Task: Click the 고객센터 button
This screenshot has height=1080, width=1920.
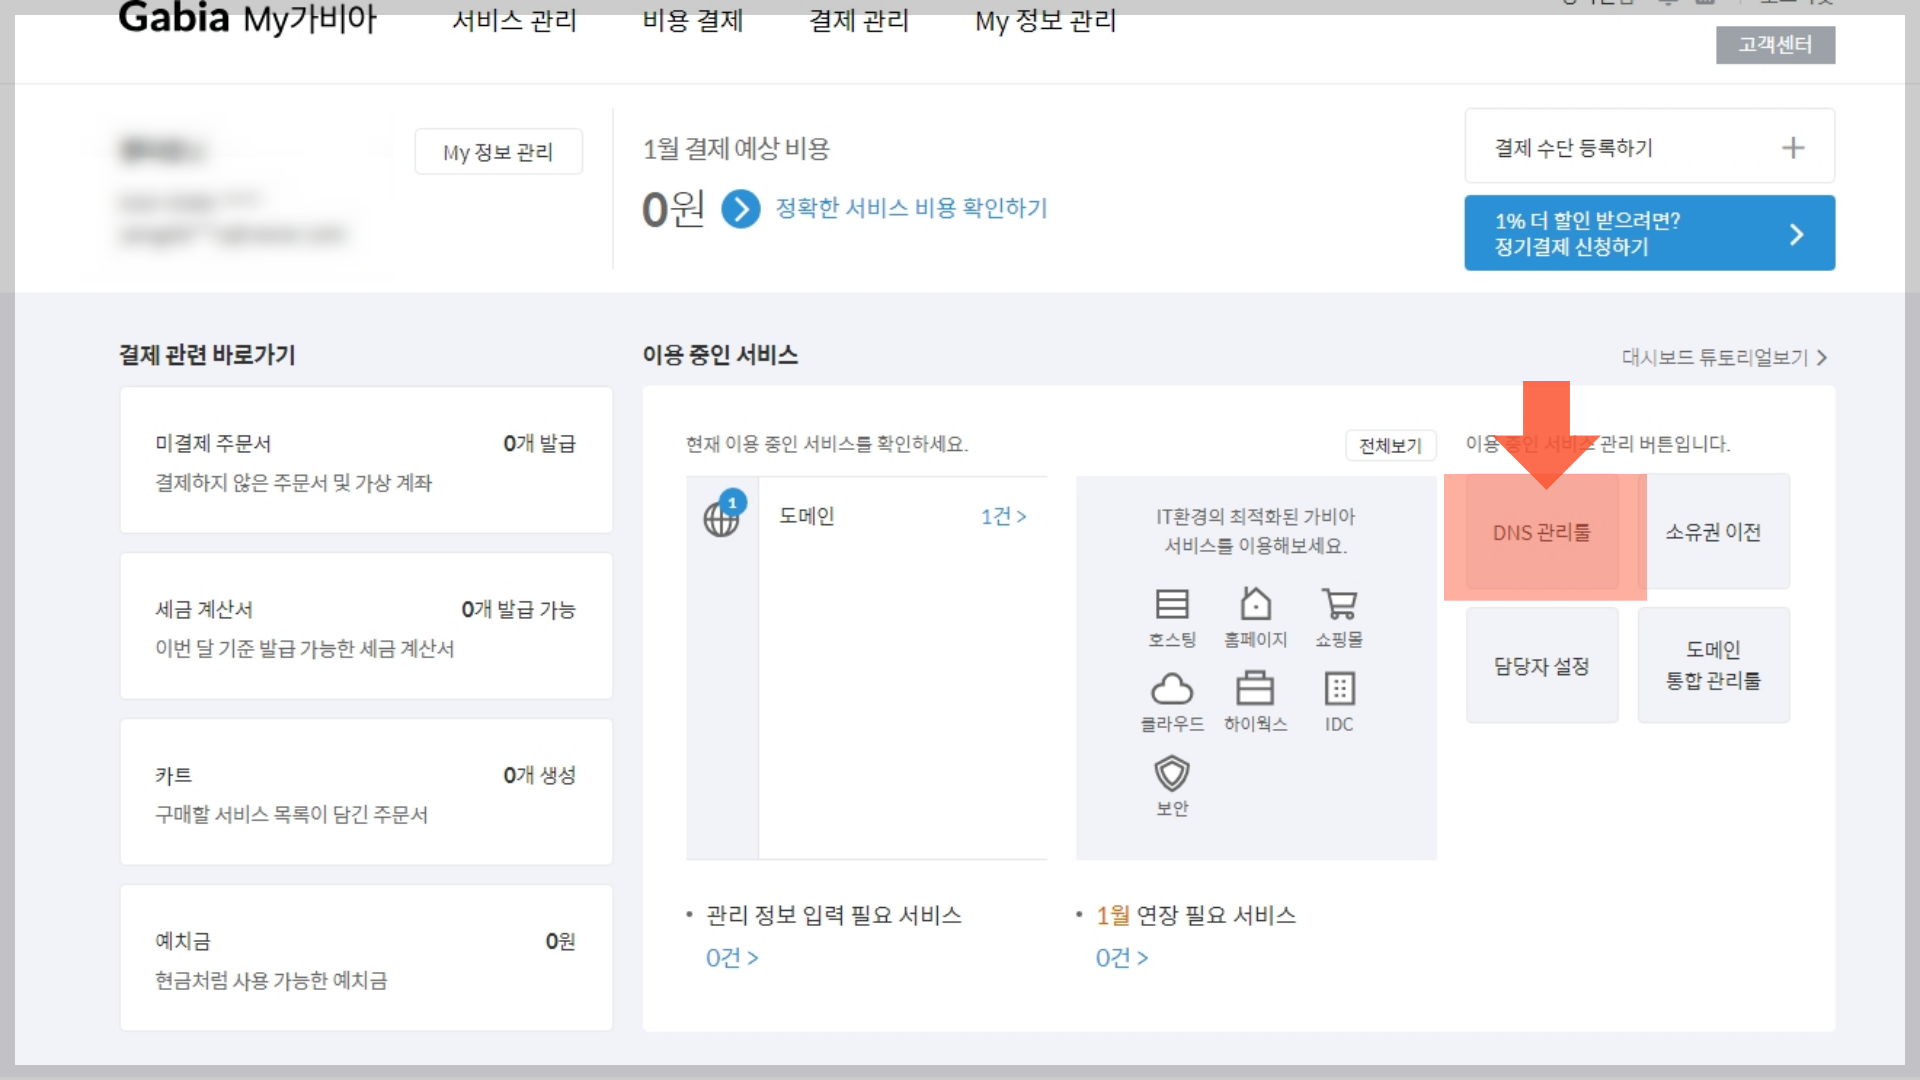Action: (1775, 45)
